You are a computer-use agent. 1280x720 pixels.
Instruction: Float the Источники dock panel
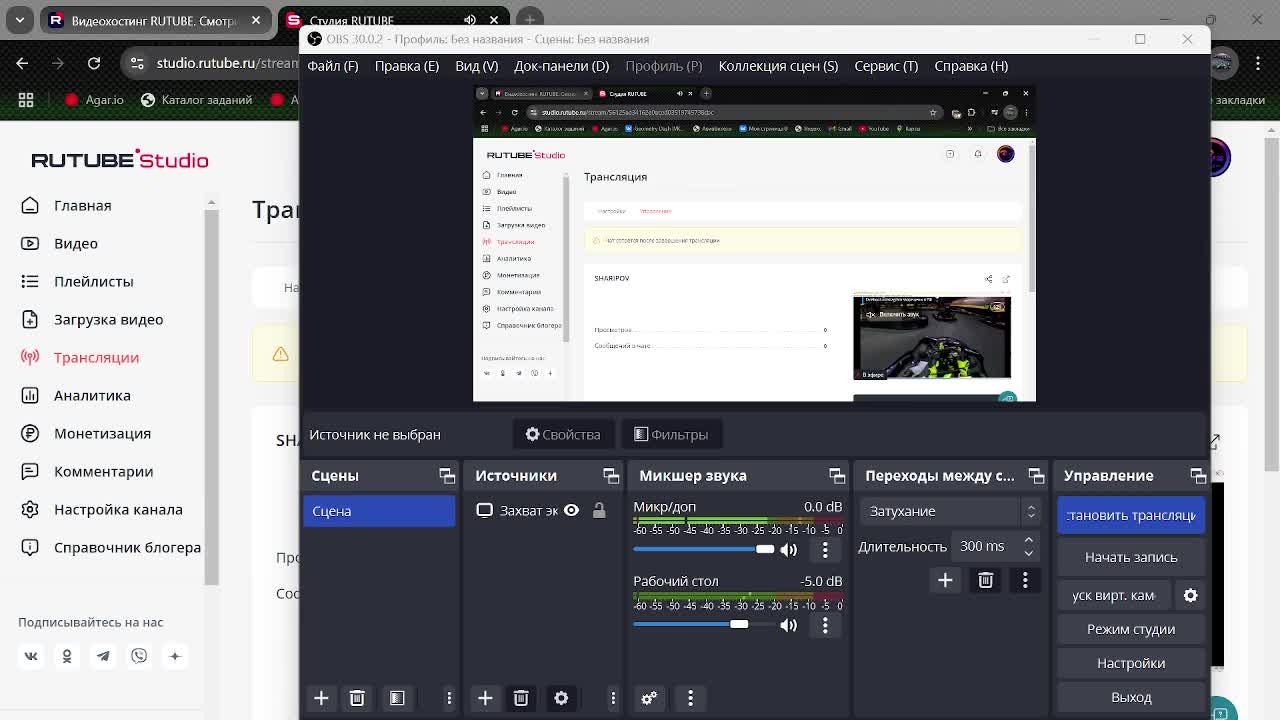[x=611, y=476]
